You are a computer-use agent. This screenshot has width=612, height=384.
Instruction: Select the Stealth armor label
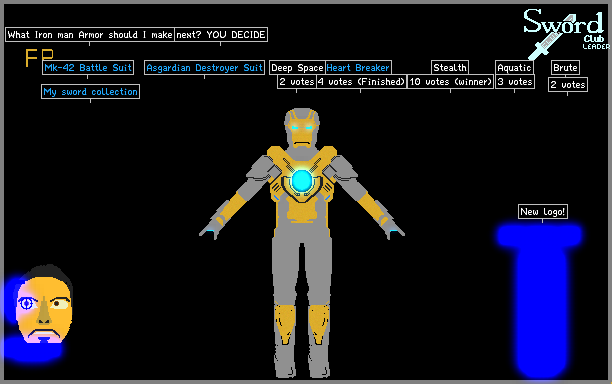click(x=450, y=68)
